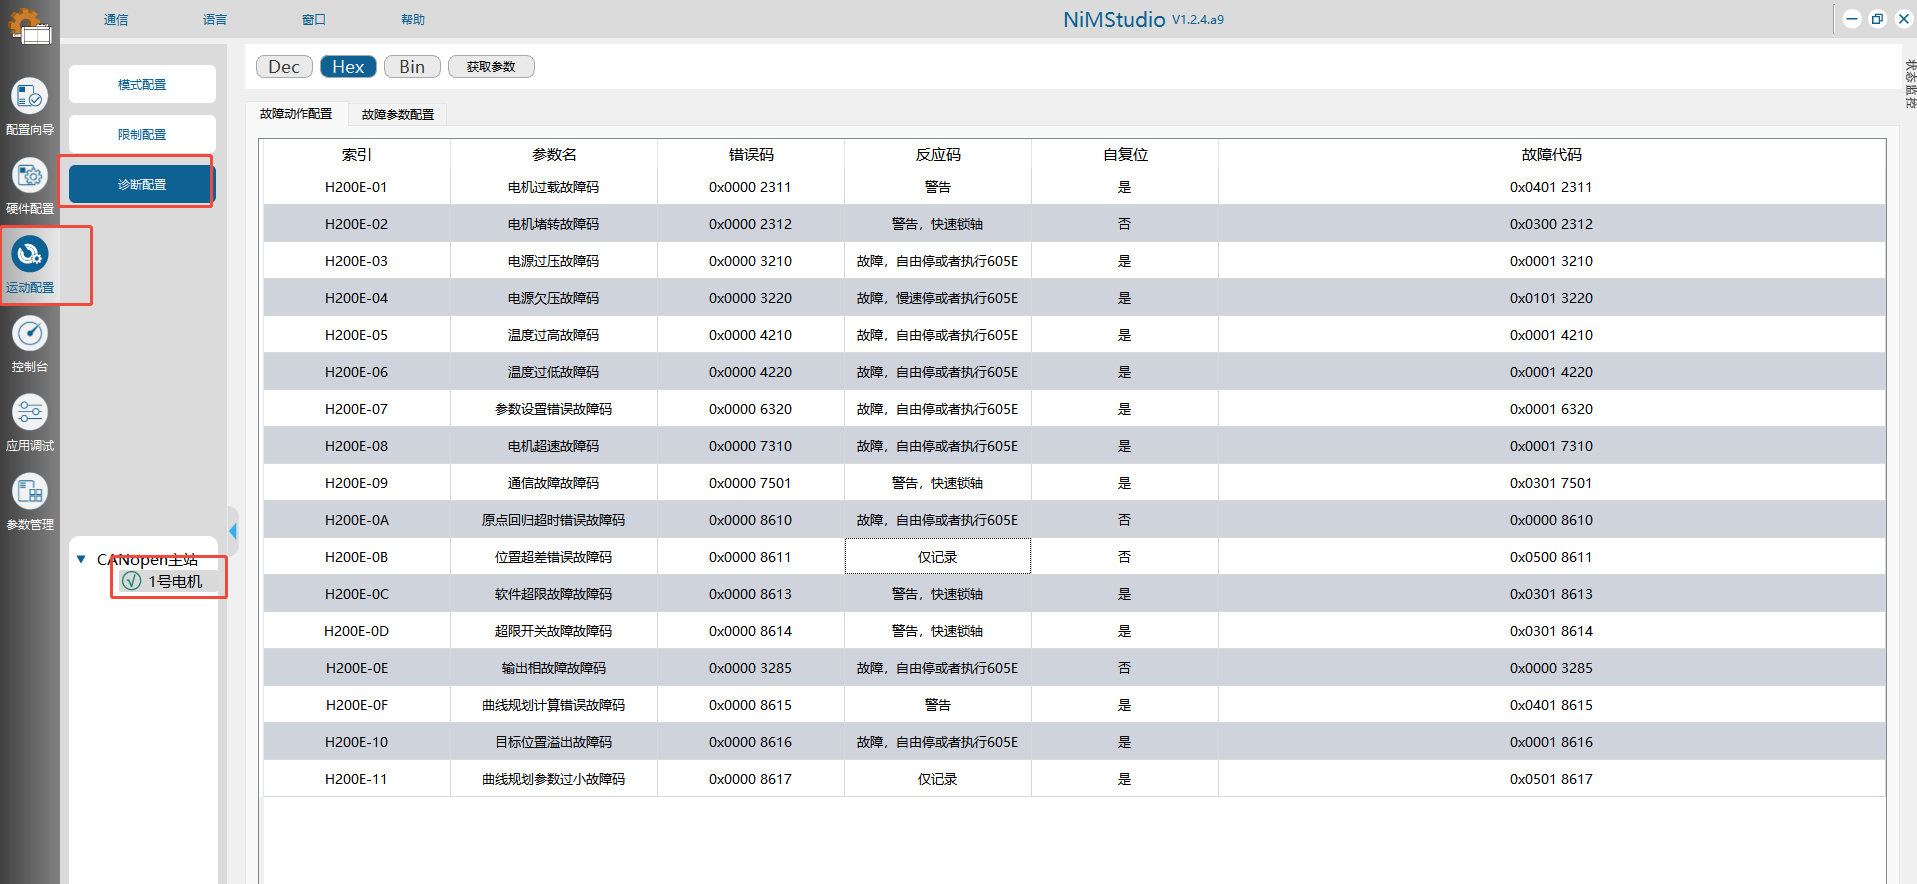Click the 故障代码 column header

click(1552, 154)
